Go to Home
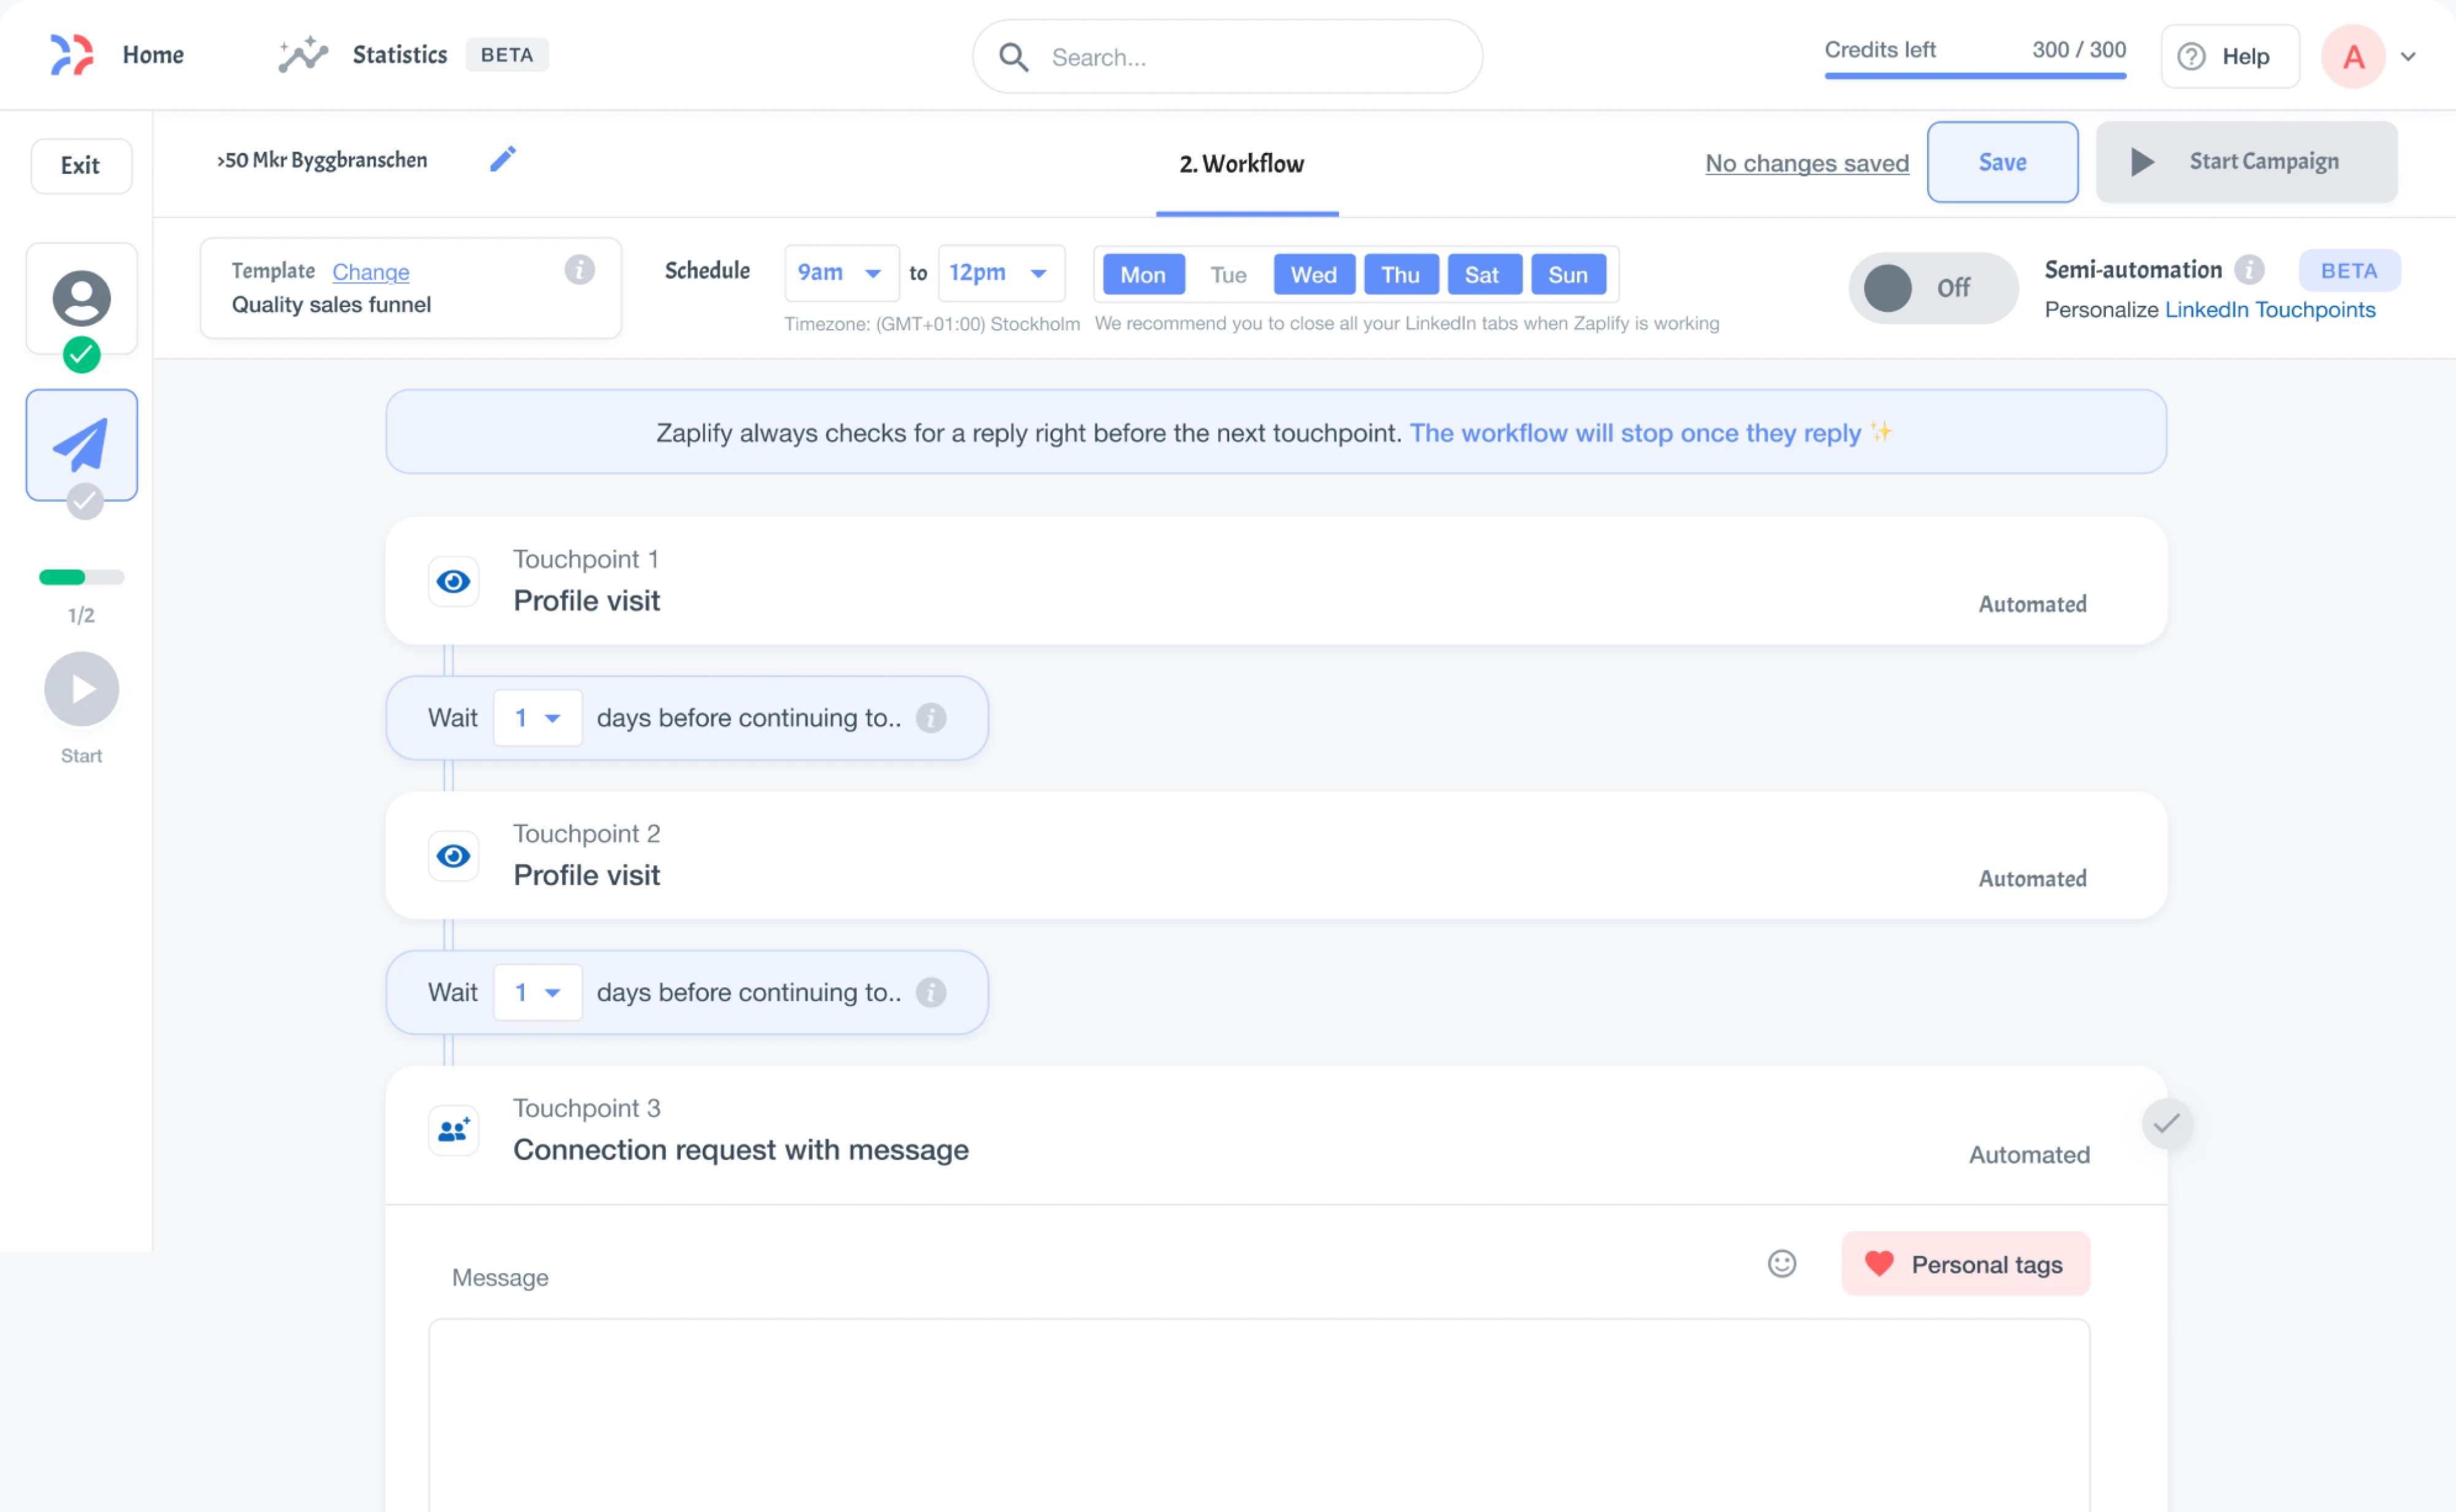Screen dimensions: 2456x1512 (153, 55)
